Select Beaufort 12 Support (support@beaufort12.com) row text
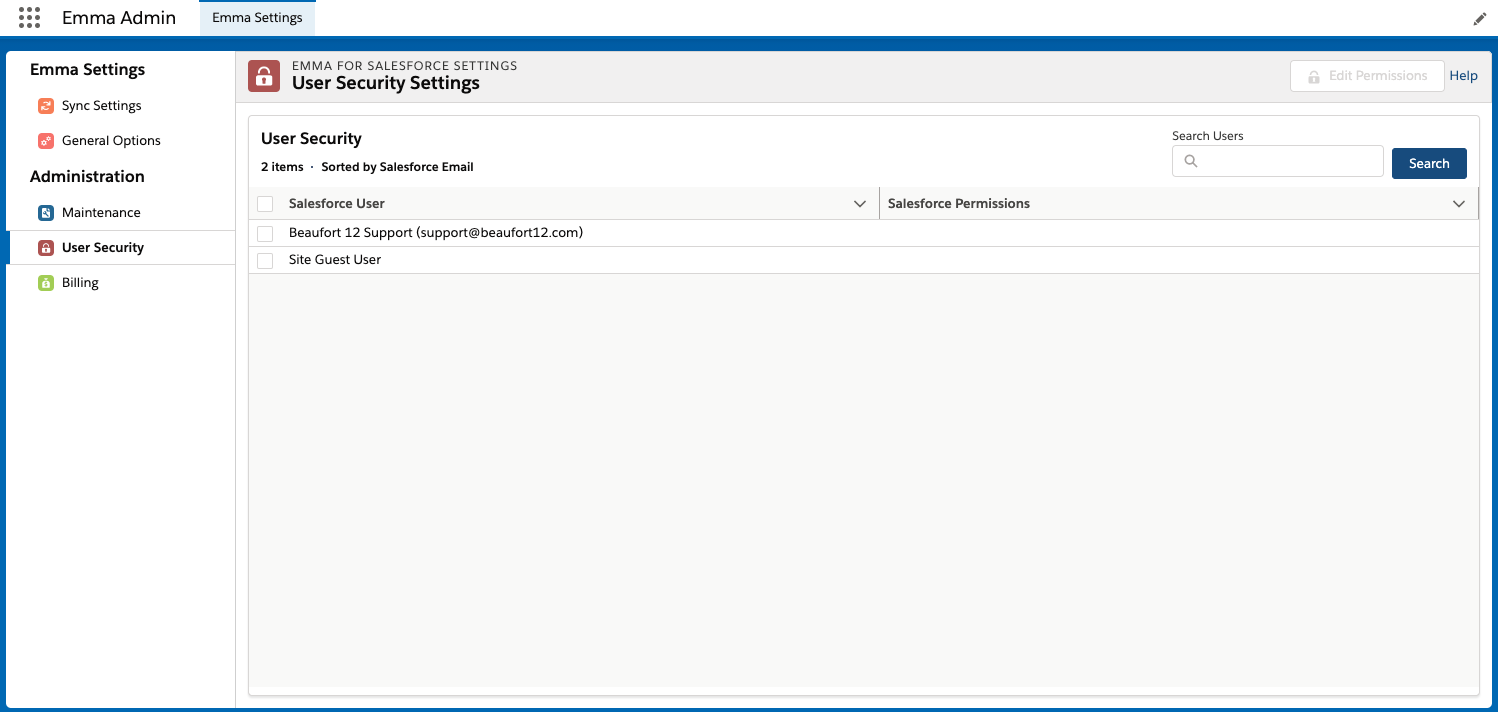The image size is (1498, 712). [436, 233]
